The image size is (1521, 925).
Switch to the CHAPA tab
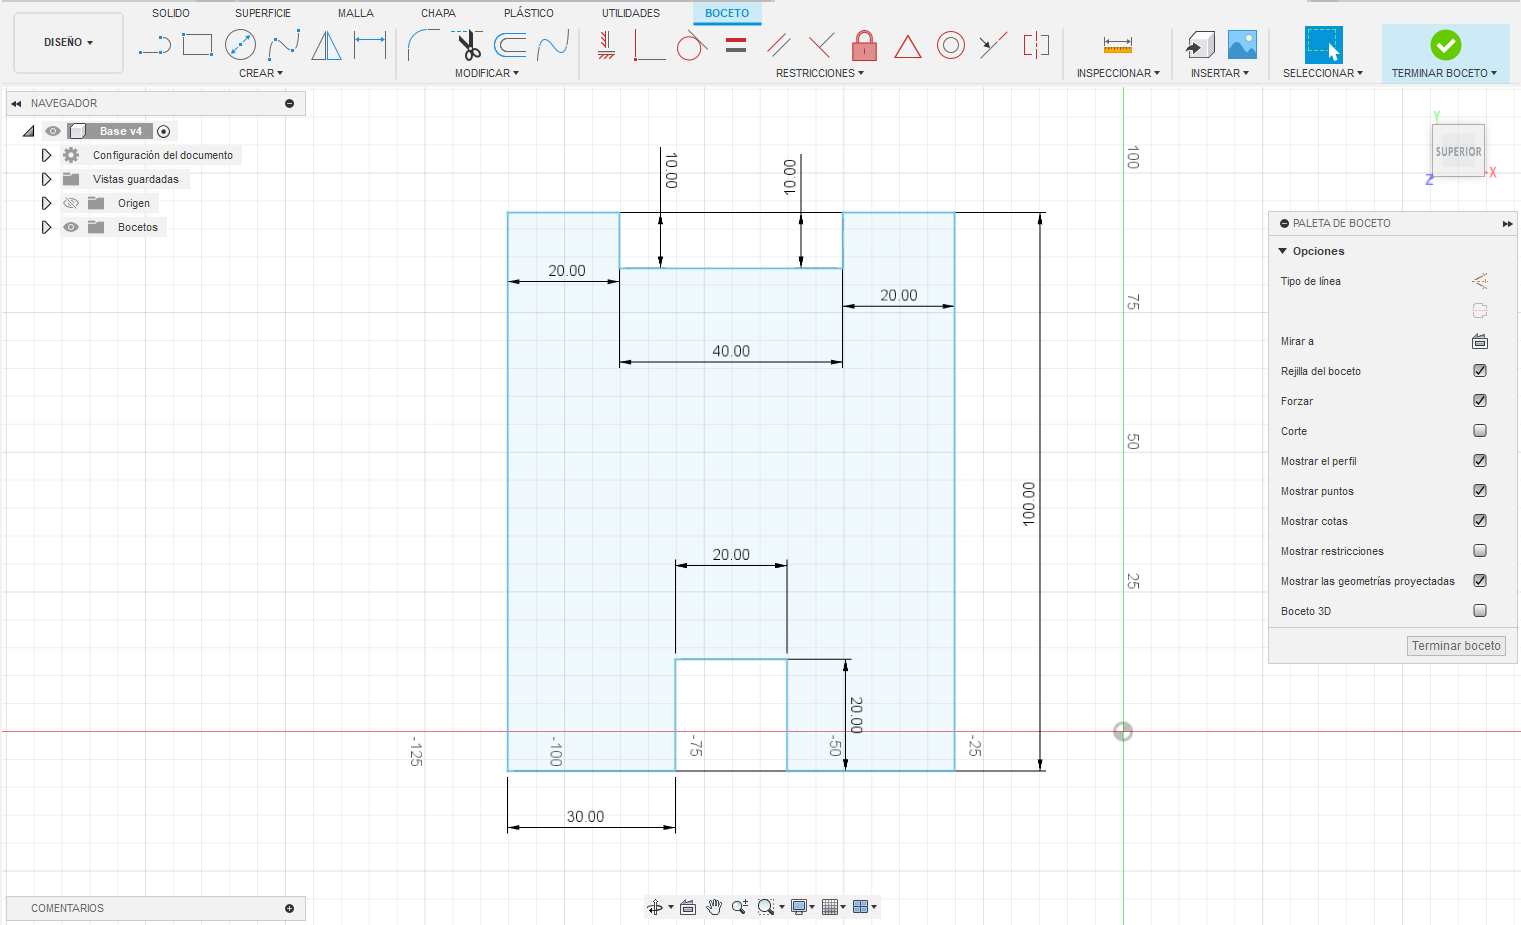point(438,13)
